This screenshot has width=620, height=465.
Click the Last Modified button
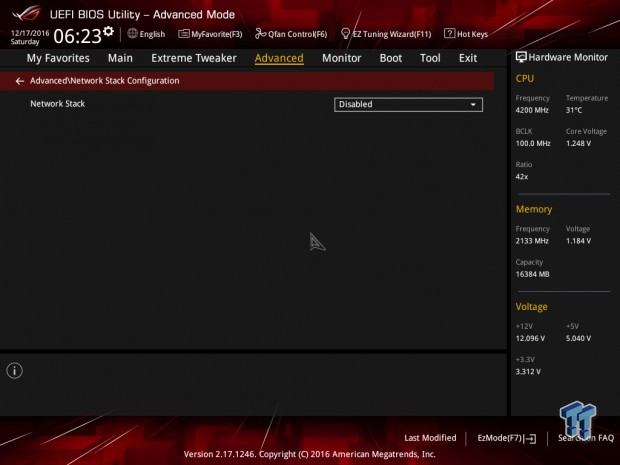[430, 438]
